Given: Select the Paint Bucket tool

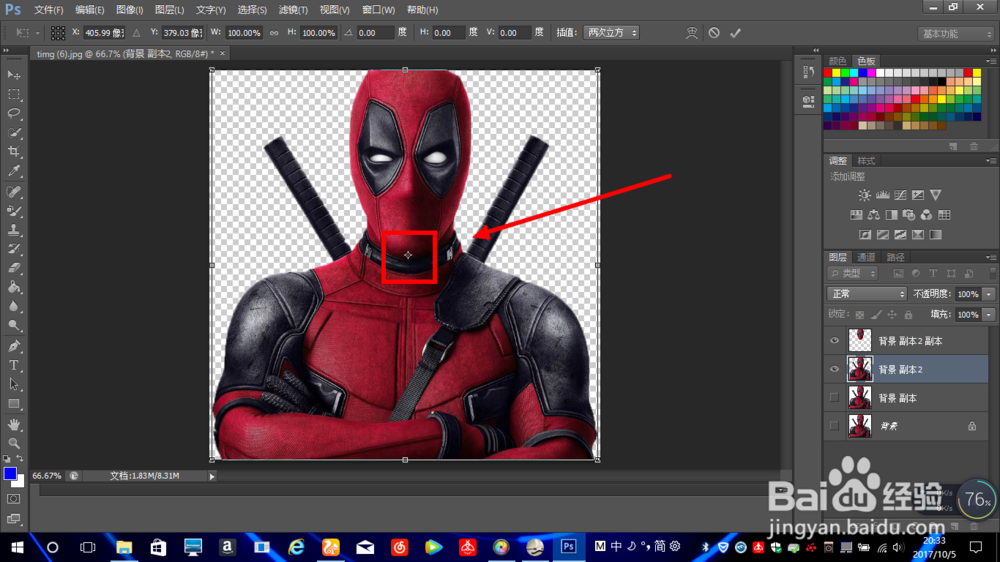Looking at the screenshot, I should click(x=13, y=288).
